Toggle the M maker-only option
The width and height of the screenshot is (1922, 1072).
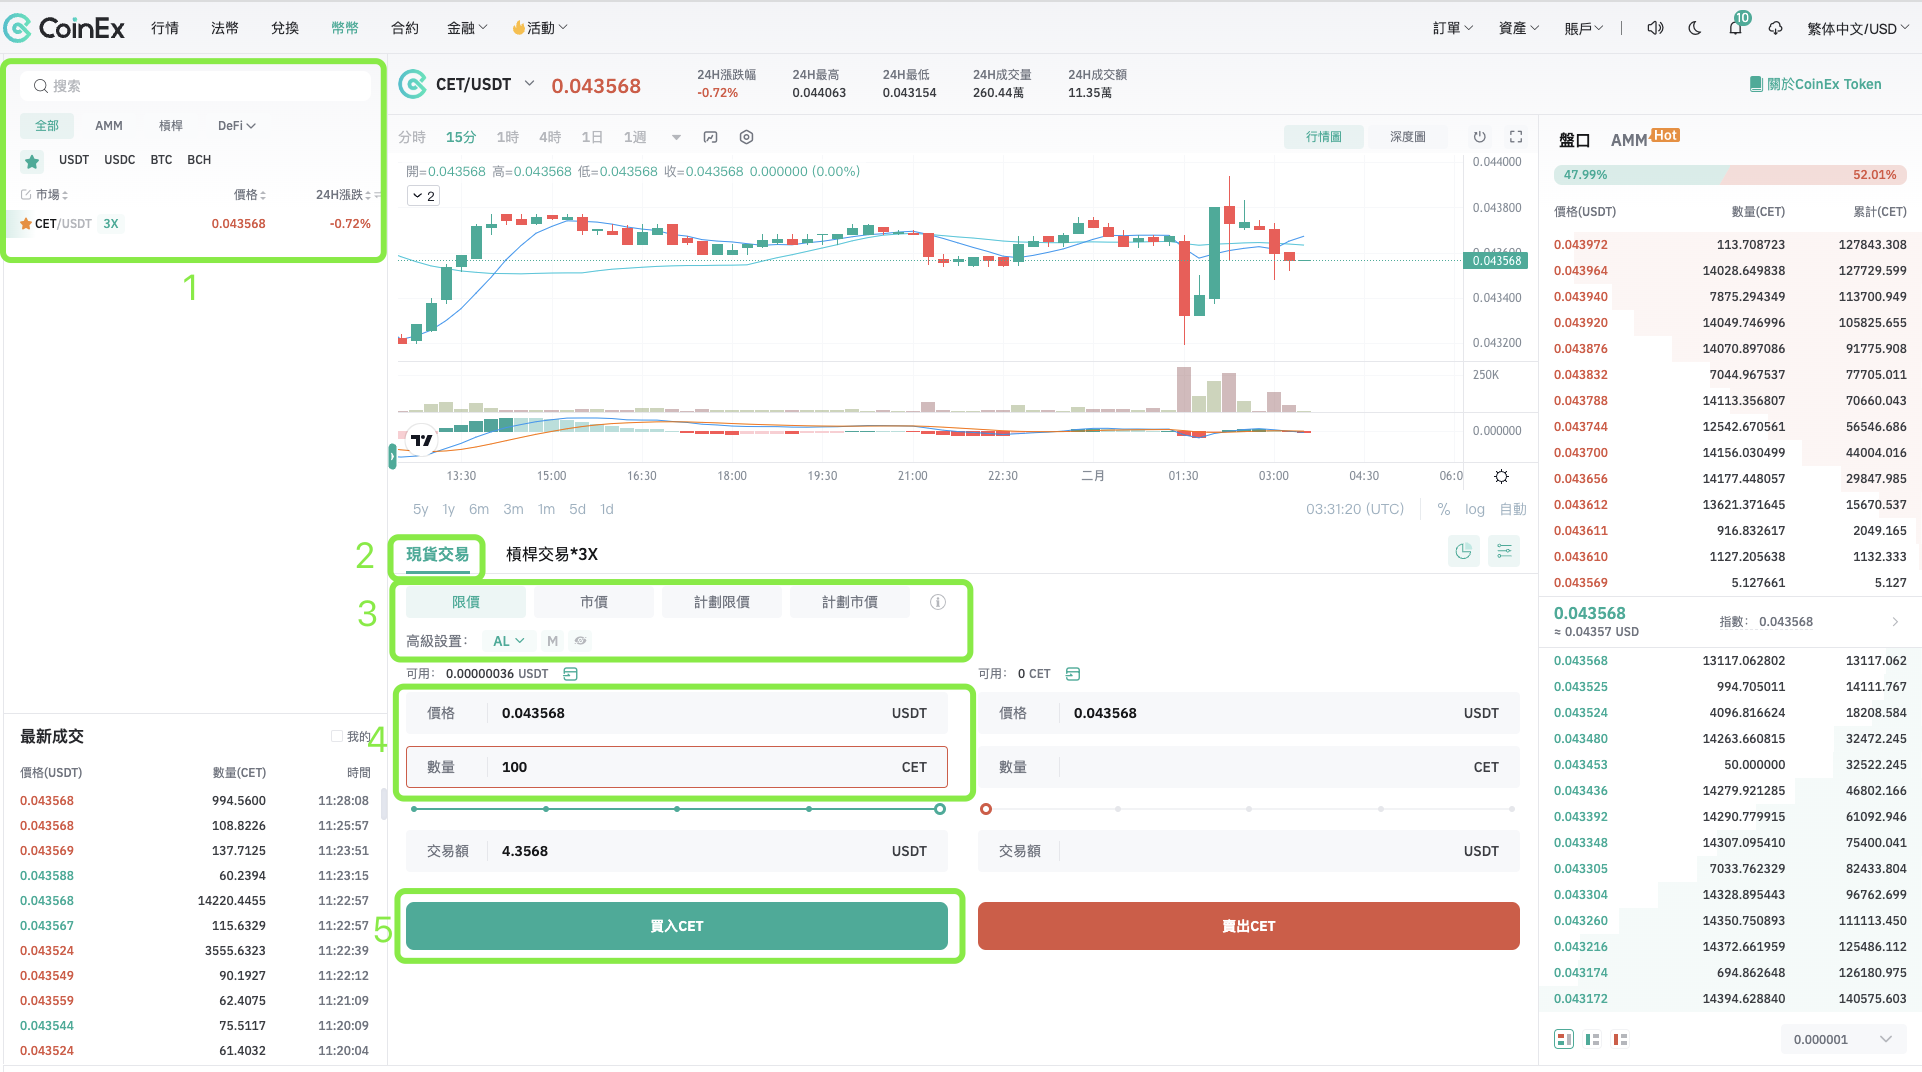(x=552, y=641)
